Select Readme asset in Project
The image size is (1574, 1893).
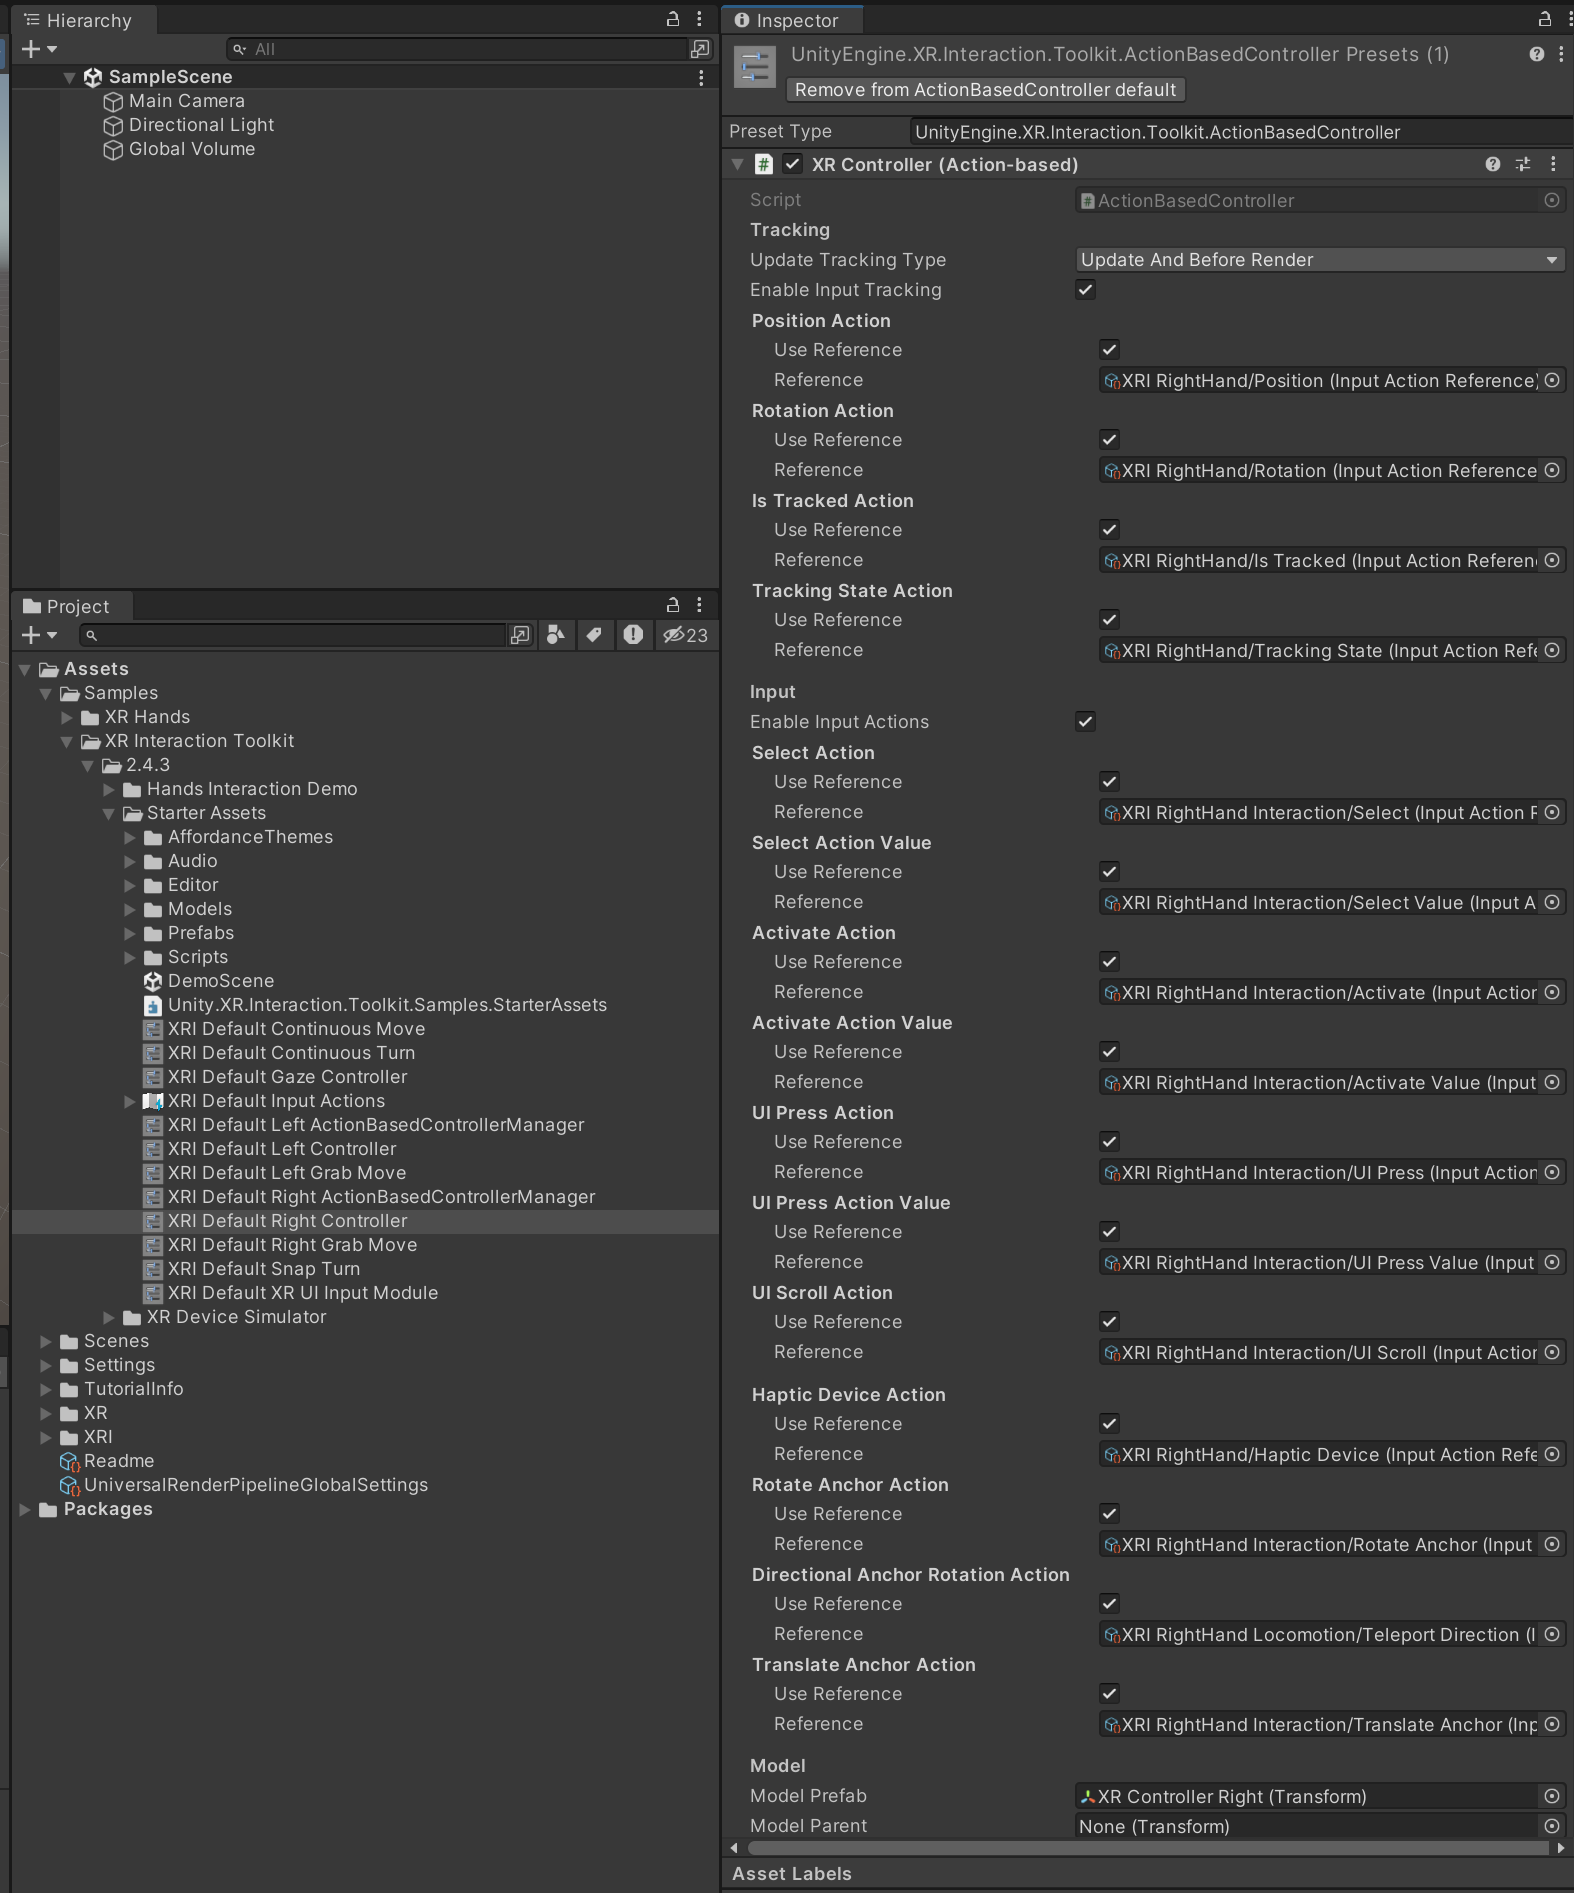pos(119,1461)
